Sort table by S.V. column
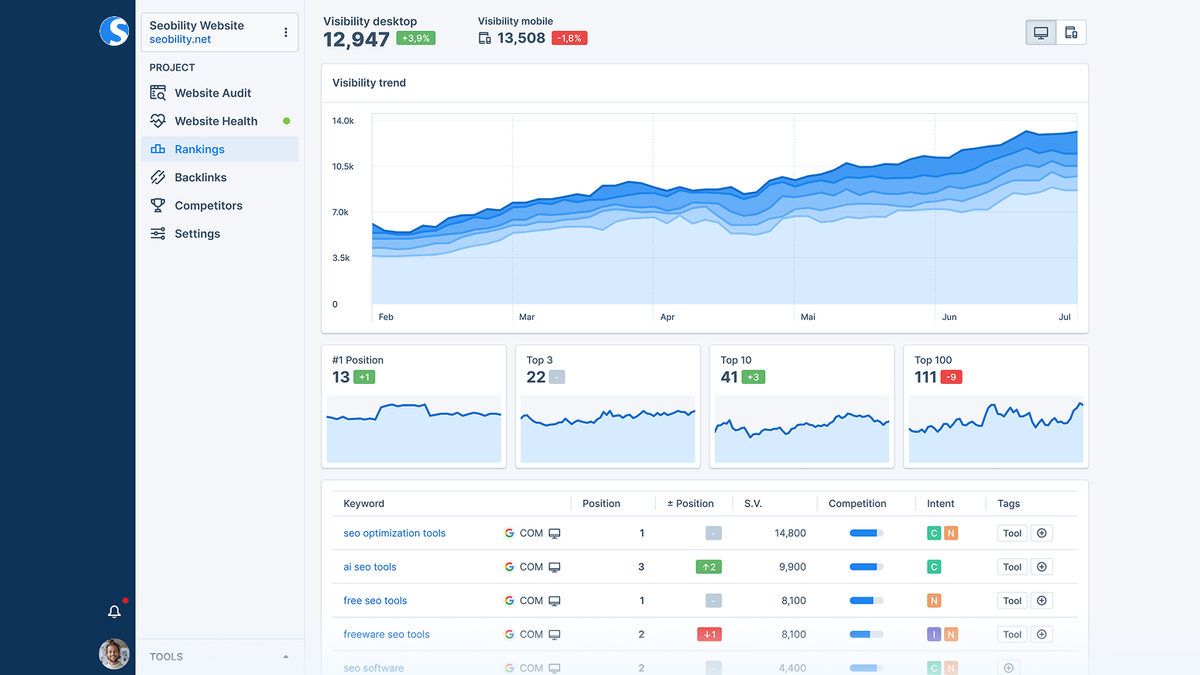Screen dimensions: 1200x675 click(753, 504)
